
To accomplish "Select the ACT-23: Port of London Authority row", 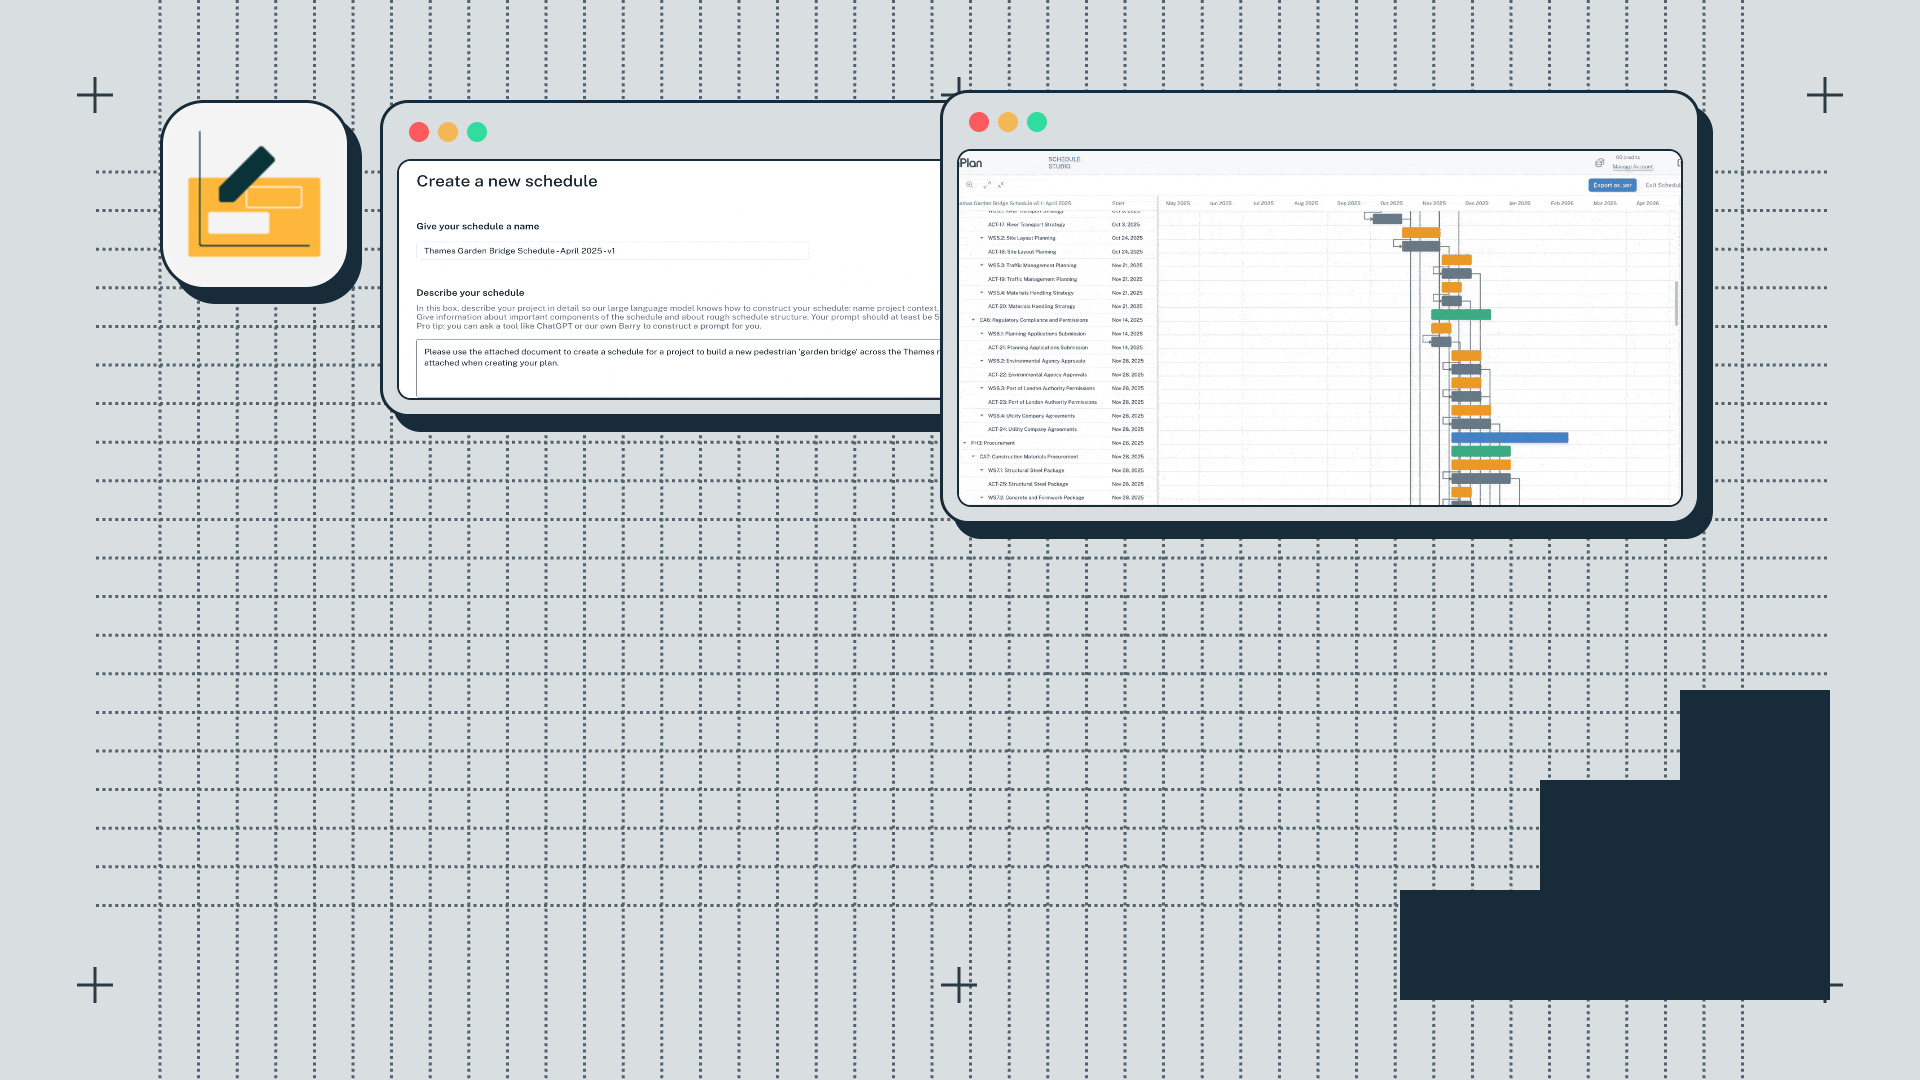I will [x=1057, y=402].
